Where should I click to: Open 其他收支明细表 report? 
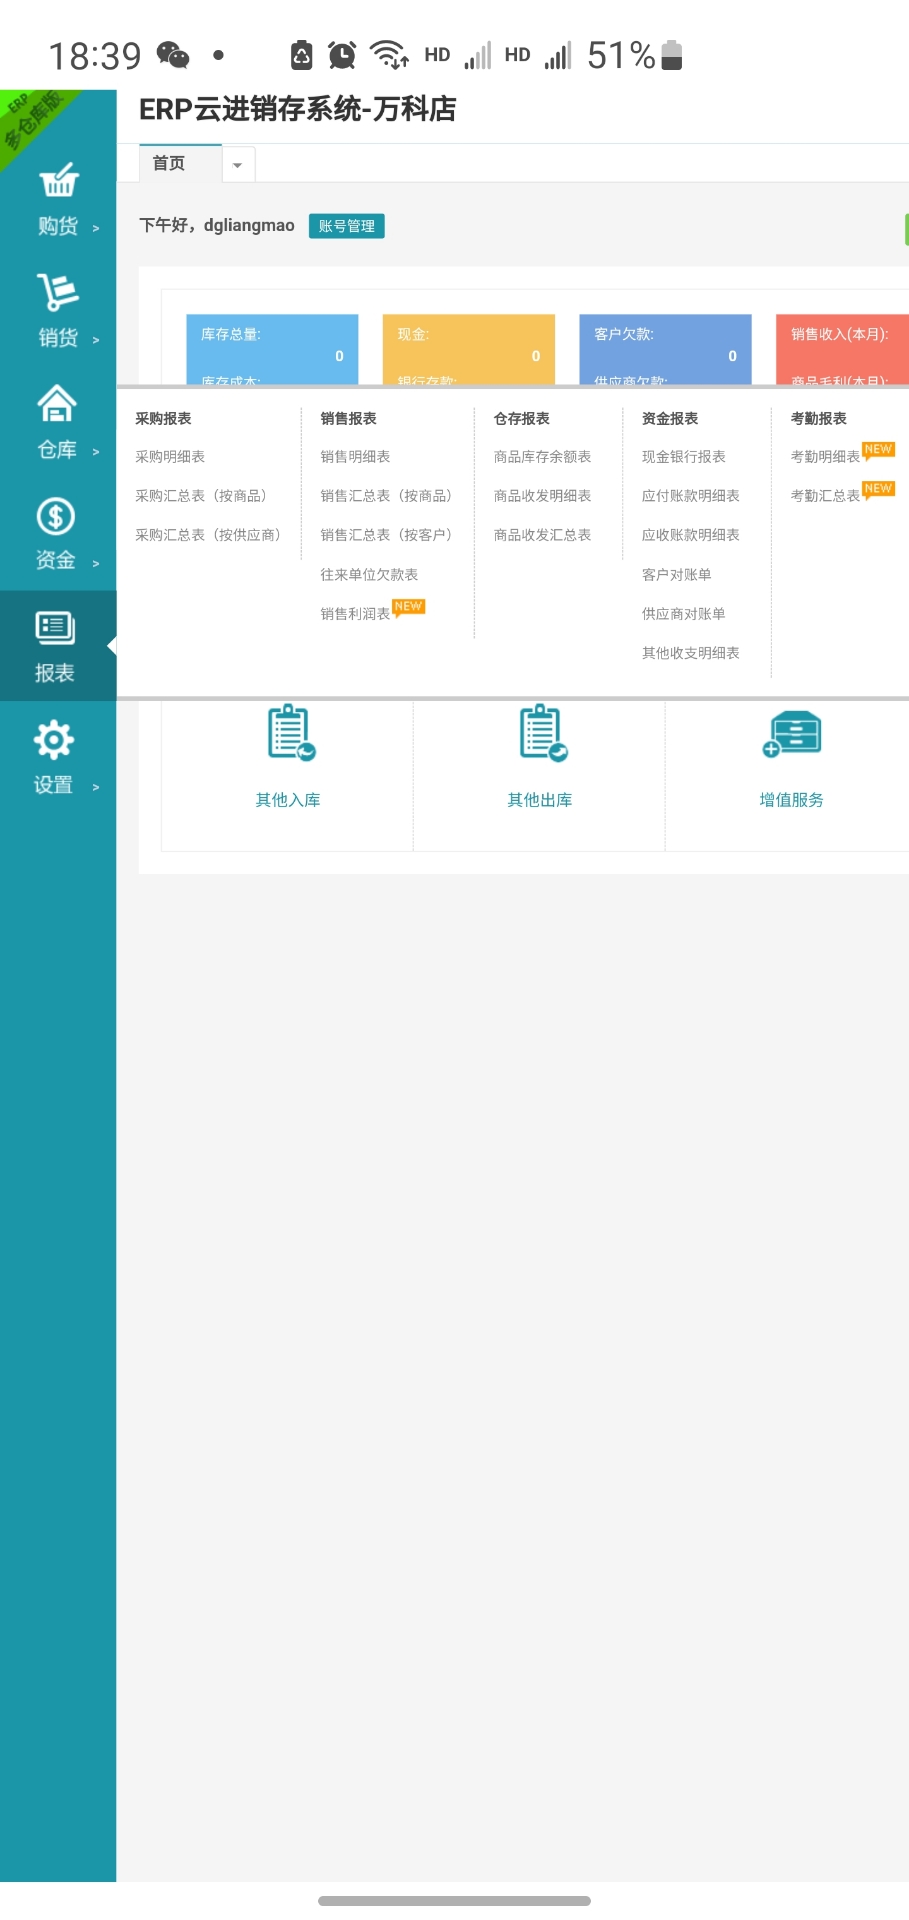coord(691,653)
